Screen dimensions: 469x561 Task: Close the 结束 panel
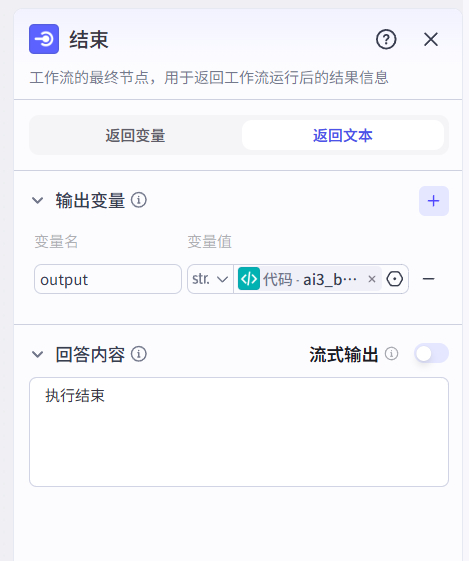pos(431,39)
